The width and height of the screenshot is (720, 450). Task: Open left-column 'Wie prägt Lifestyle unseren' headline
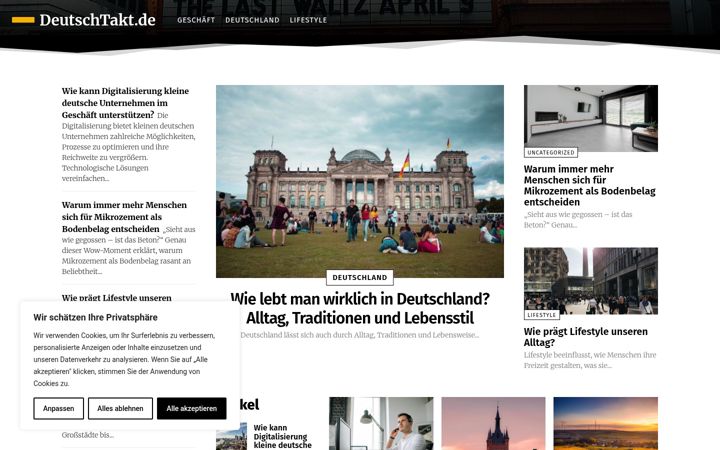[117, 298]
